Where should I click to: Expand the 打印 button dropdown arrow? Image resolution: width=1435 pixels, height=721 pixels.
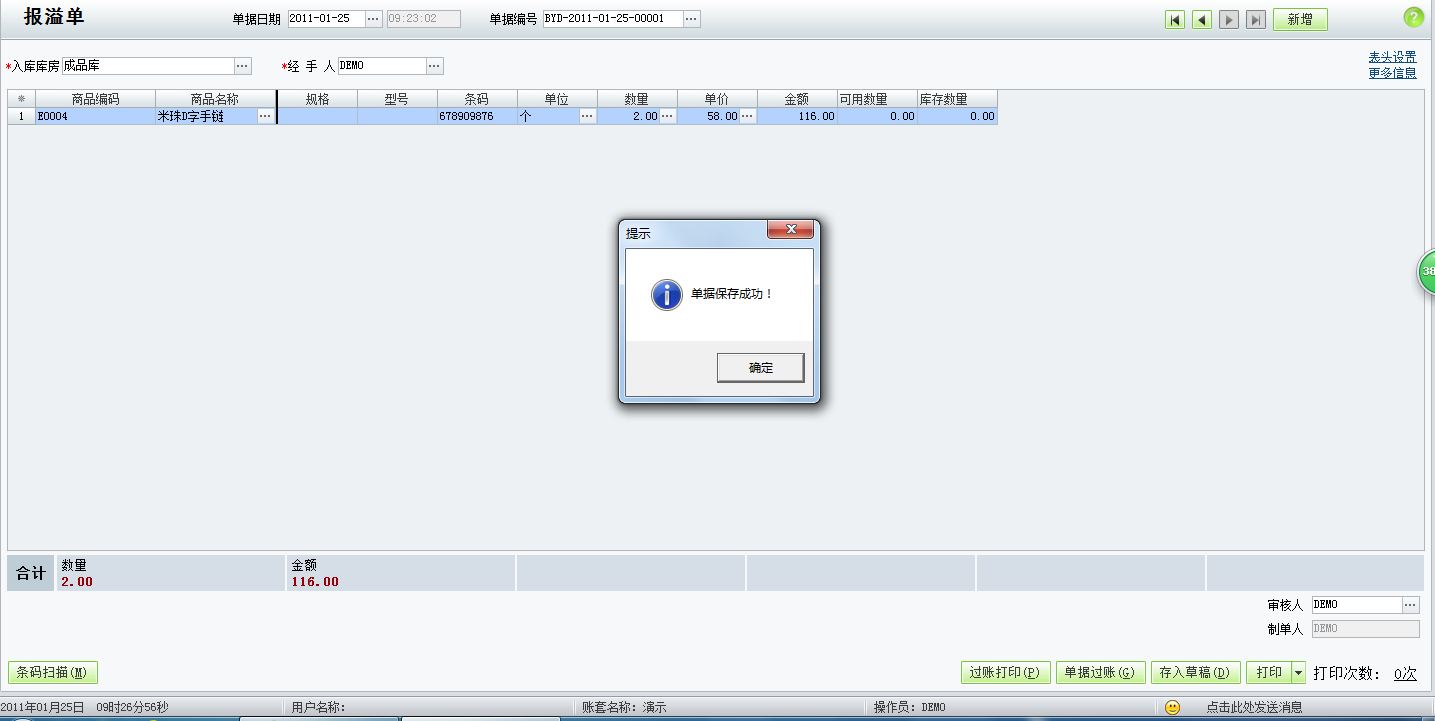click(x=1299, y=673)
